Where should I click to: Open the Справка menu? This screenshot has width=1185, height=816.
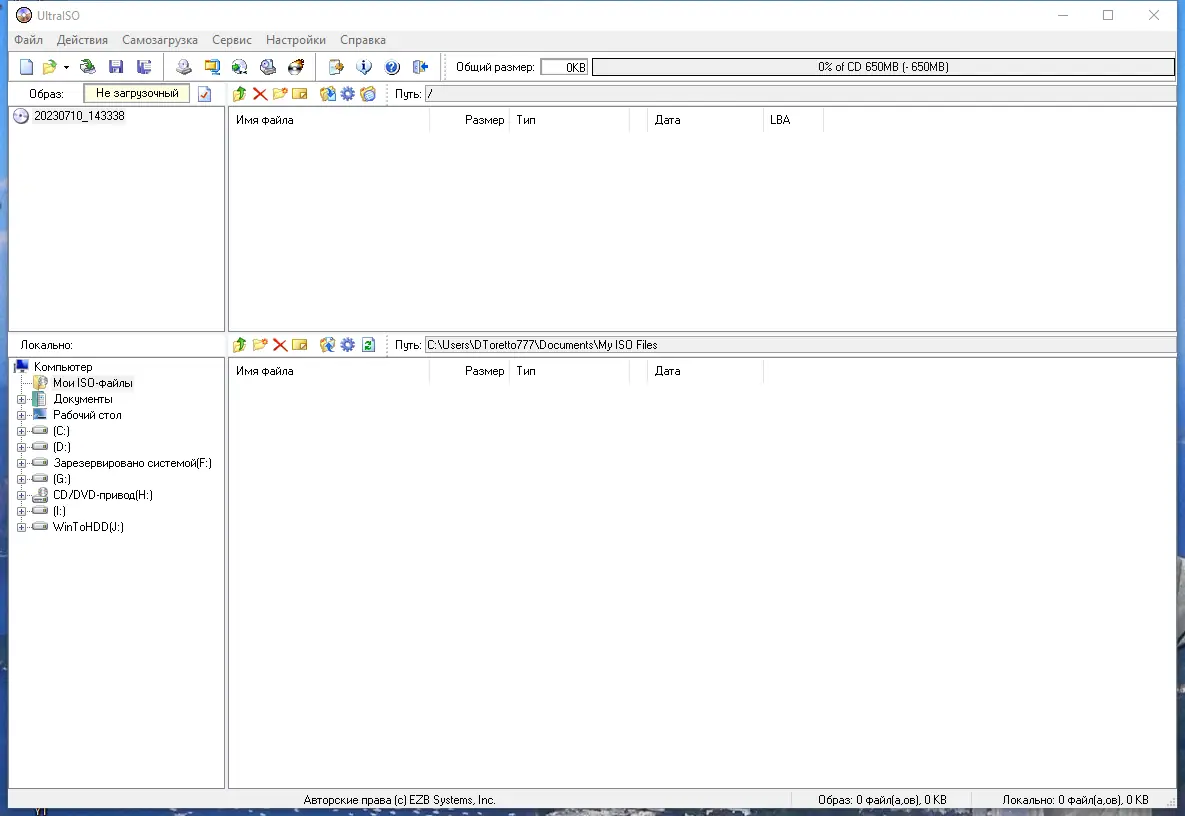coord(363,40)
